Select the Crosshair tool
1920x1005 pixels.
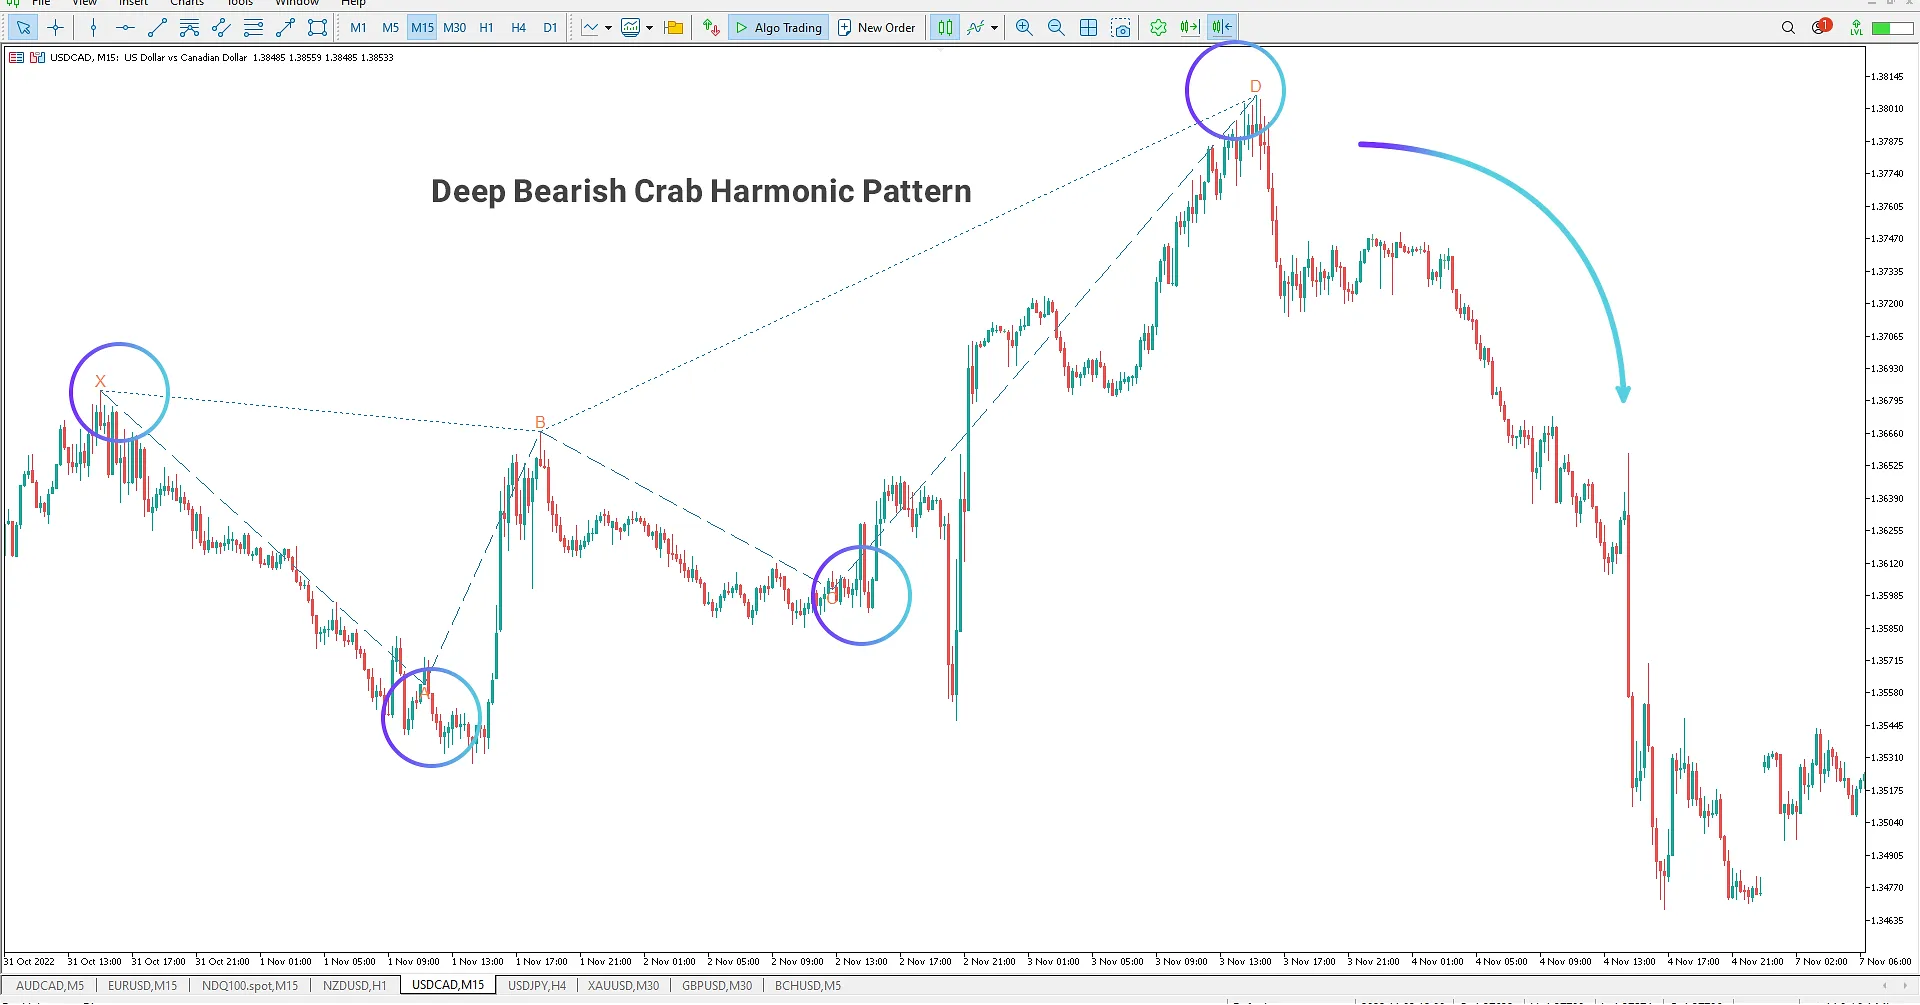55,27
